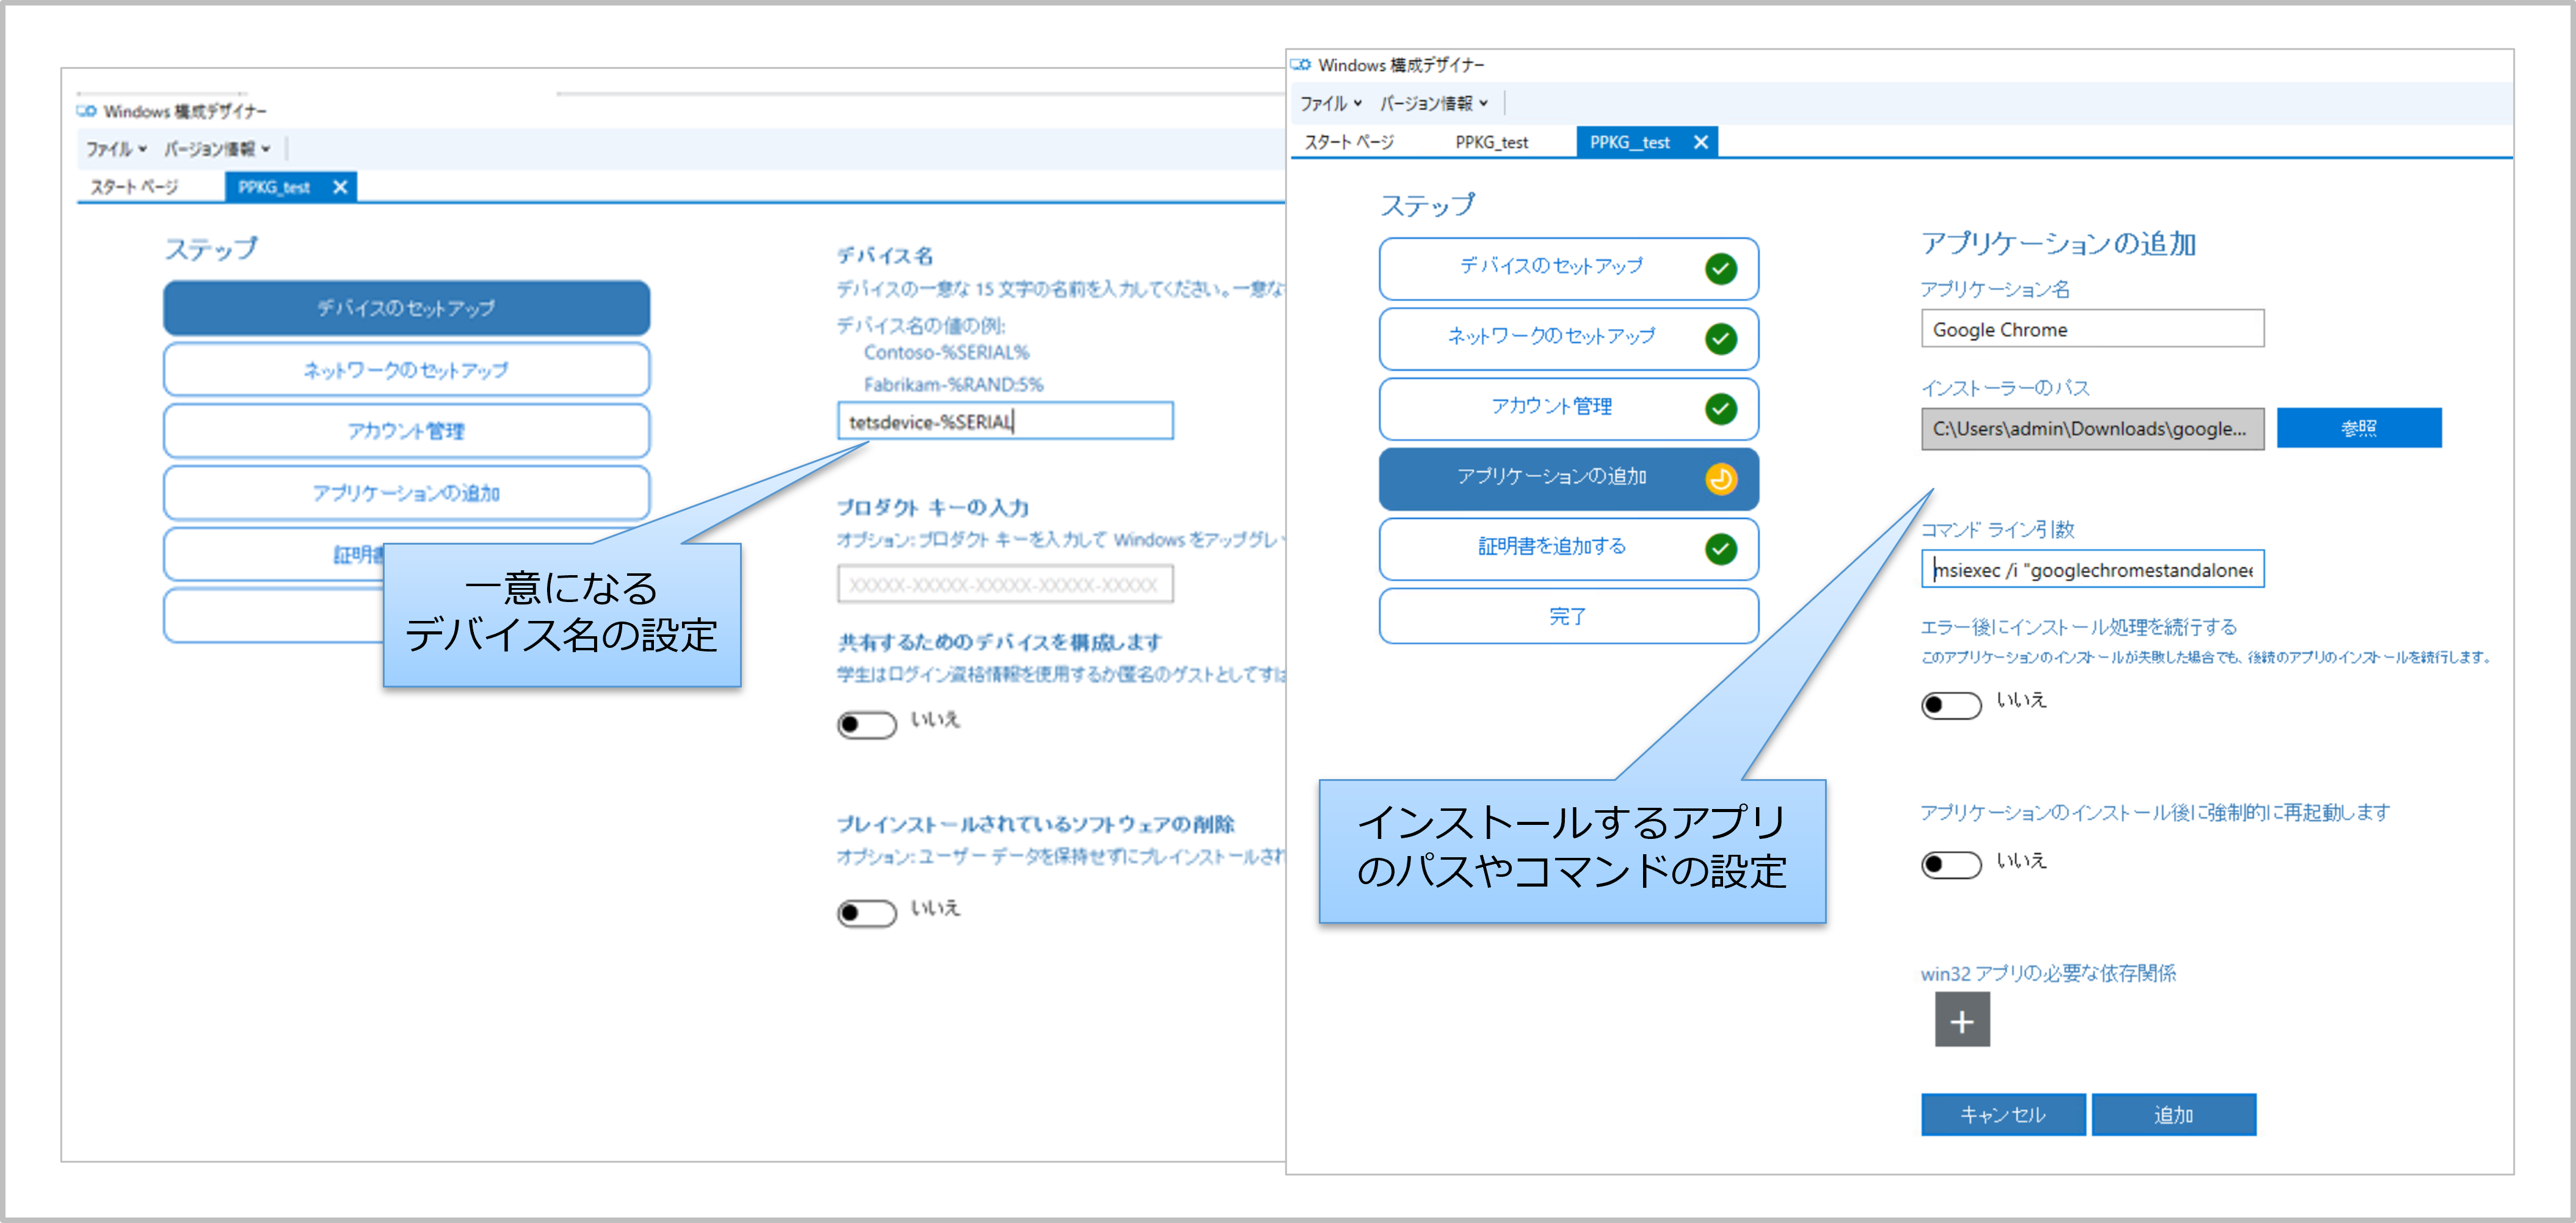Toggle 共有するためのデバイスを構成します switch
The height and width of the screenshot is (1223, 2576).
tap(866, 724)
